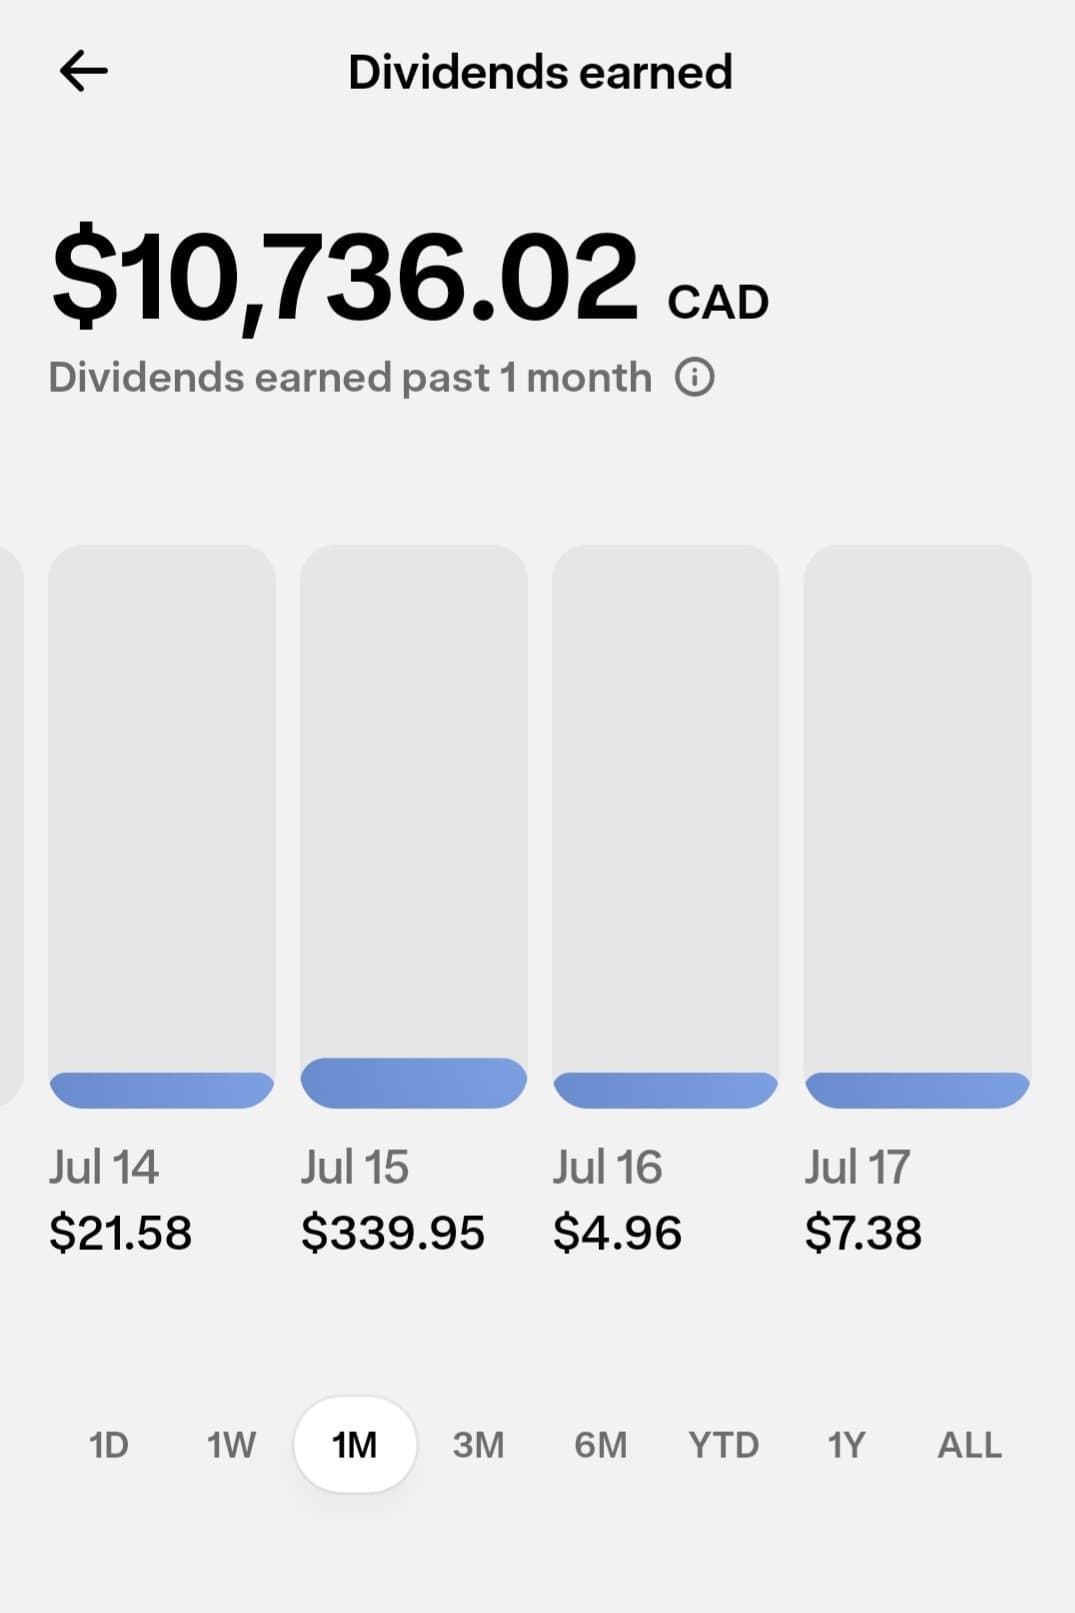Image resolution: width=1075 pixels, height=1613 pixels.
Task: Switch to 3M dividend view
Action: pyautogui.click(x=478, y=1445)
